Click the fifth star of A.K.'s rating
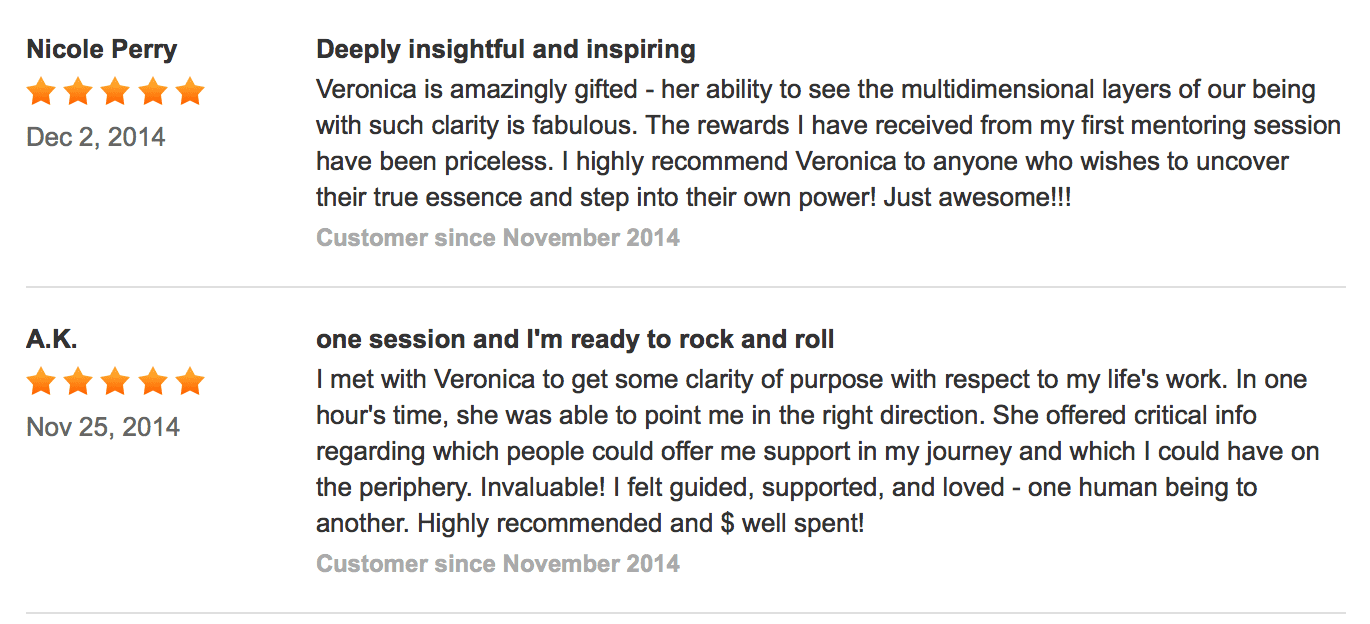 189,381
